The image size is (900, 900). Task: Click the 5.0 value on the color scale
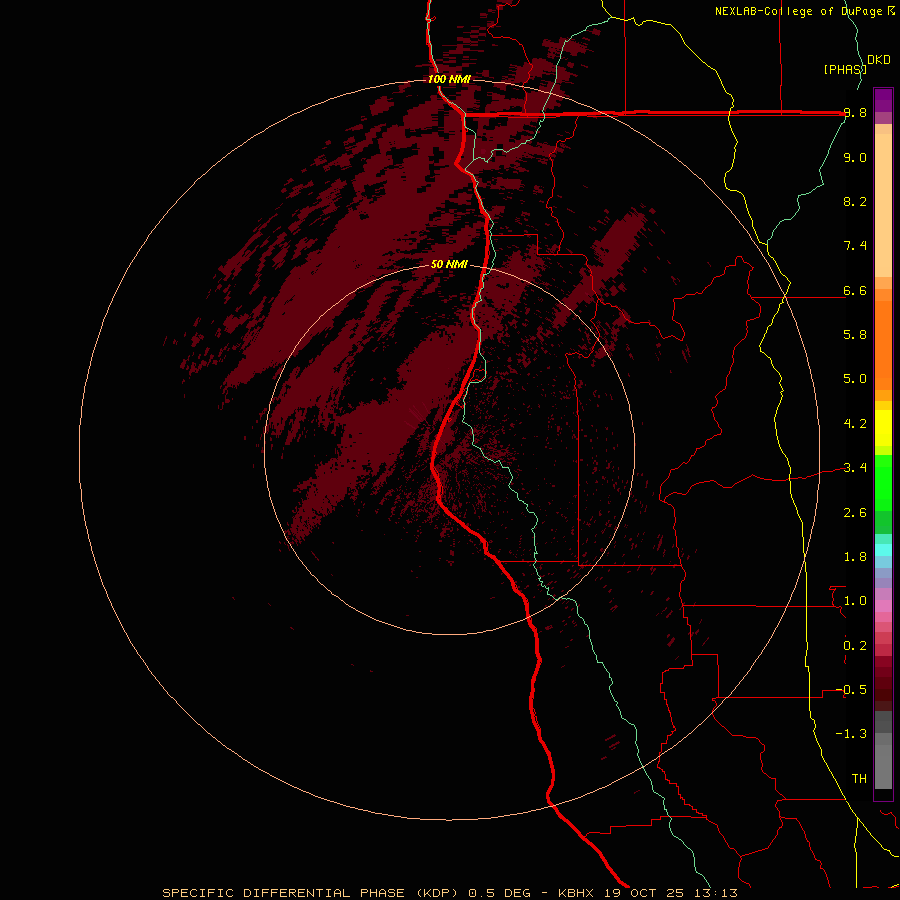coord(855,379)
